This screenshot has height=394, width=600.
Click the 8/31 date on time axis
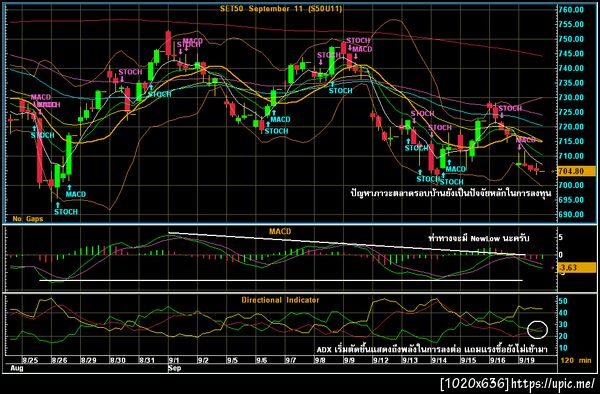(147, 360)
